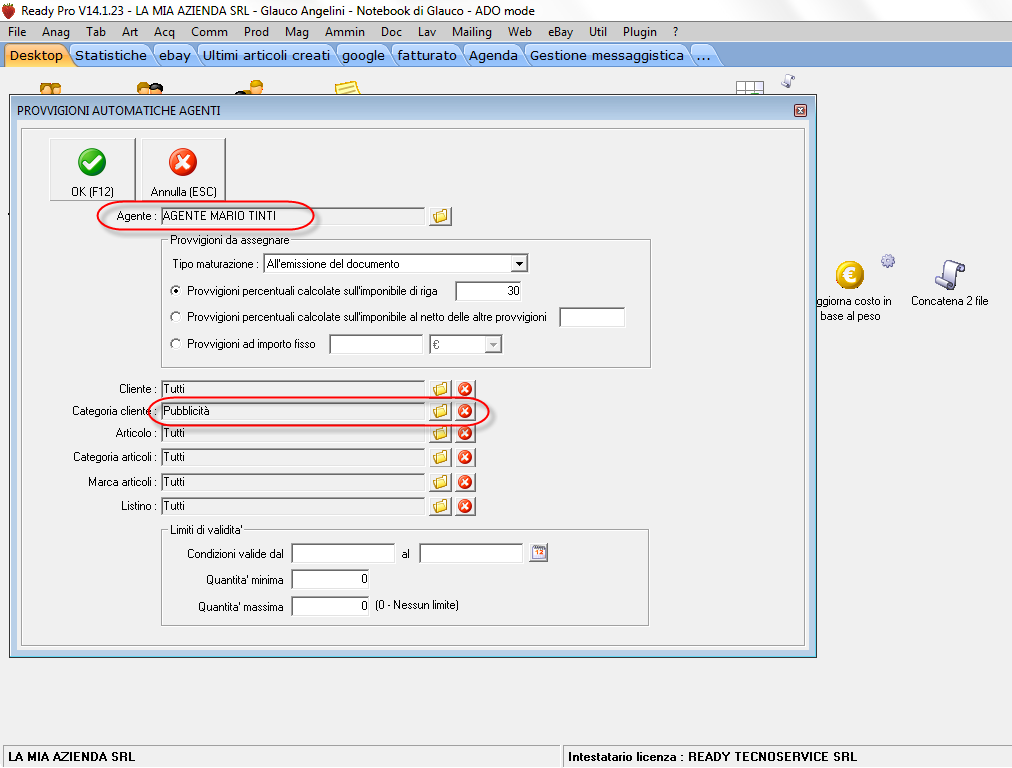The image size is (1012, 768).
Task: Open the Mag menu
Action: [x=297, y=32]
